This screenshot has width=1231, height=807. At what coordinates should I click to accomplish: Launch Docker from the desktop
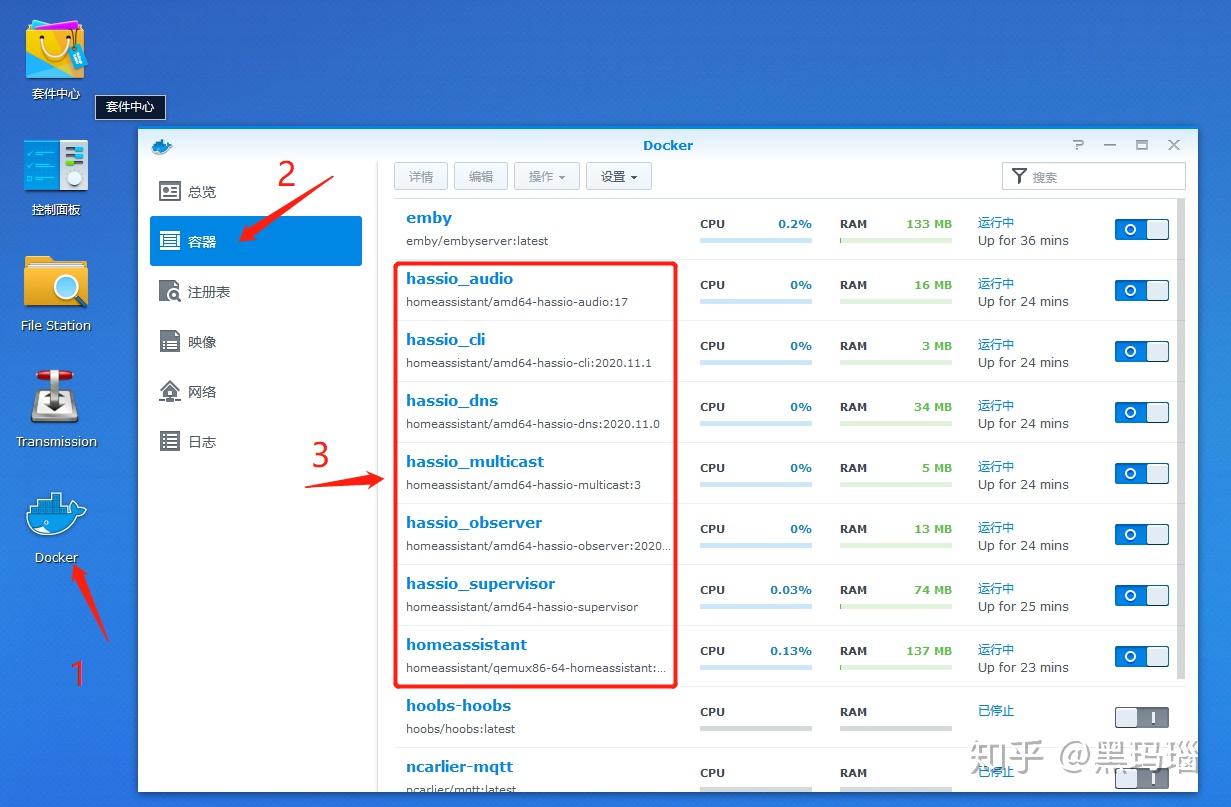click(x=55, y=515)
